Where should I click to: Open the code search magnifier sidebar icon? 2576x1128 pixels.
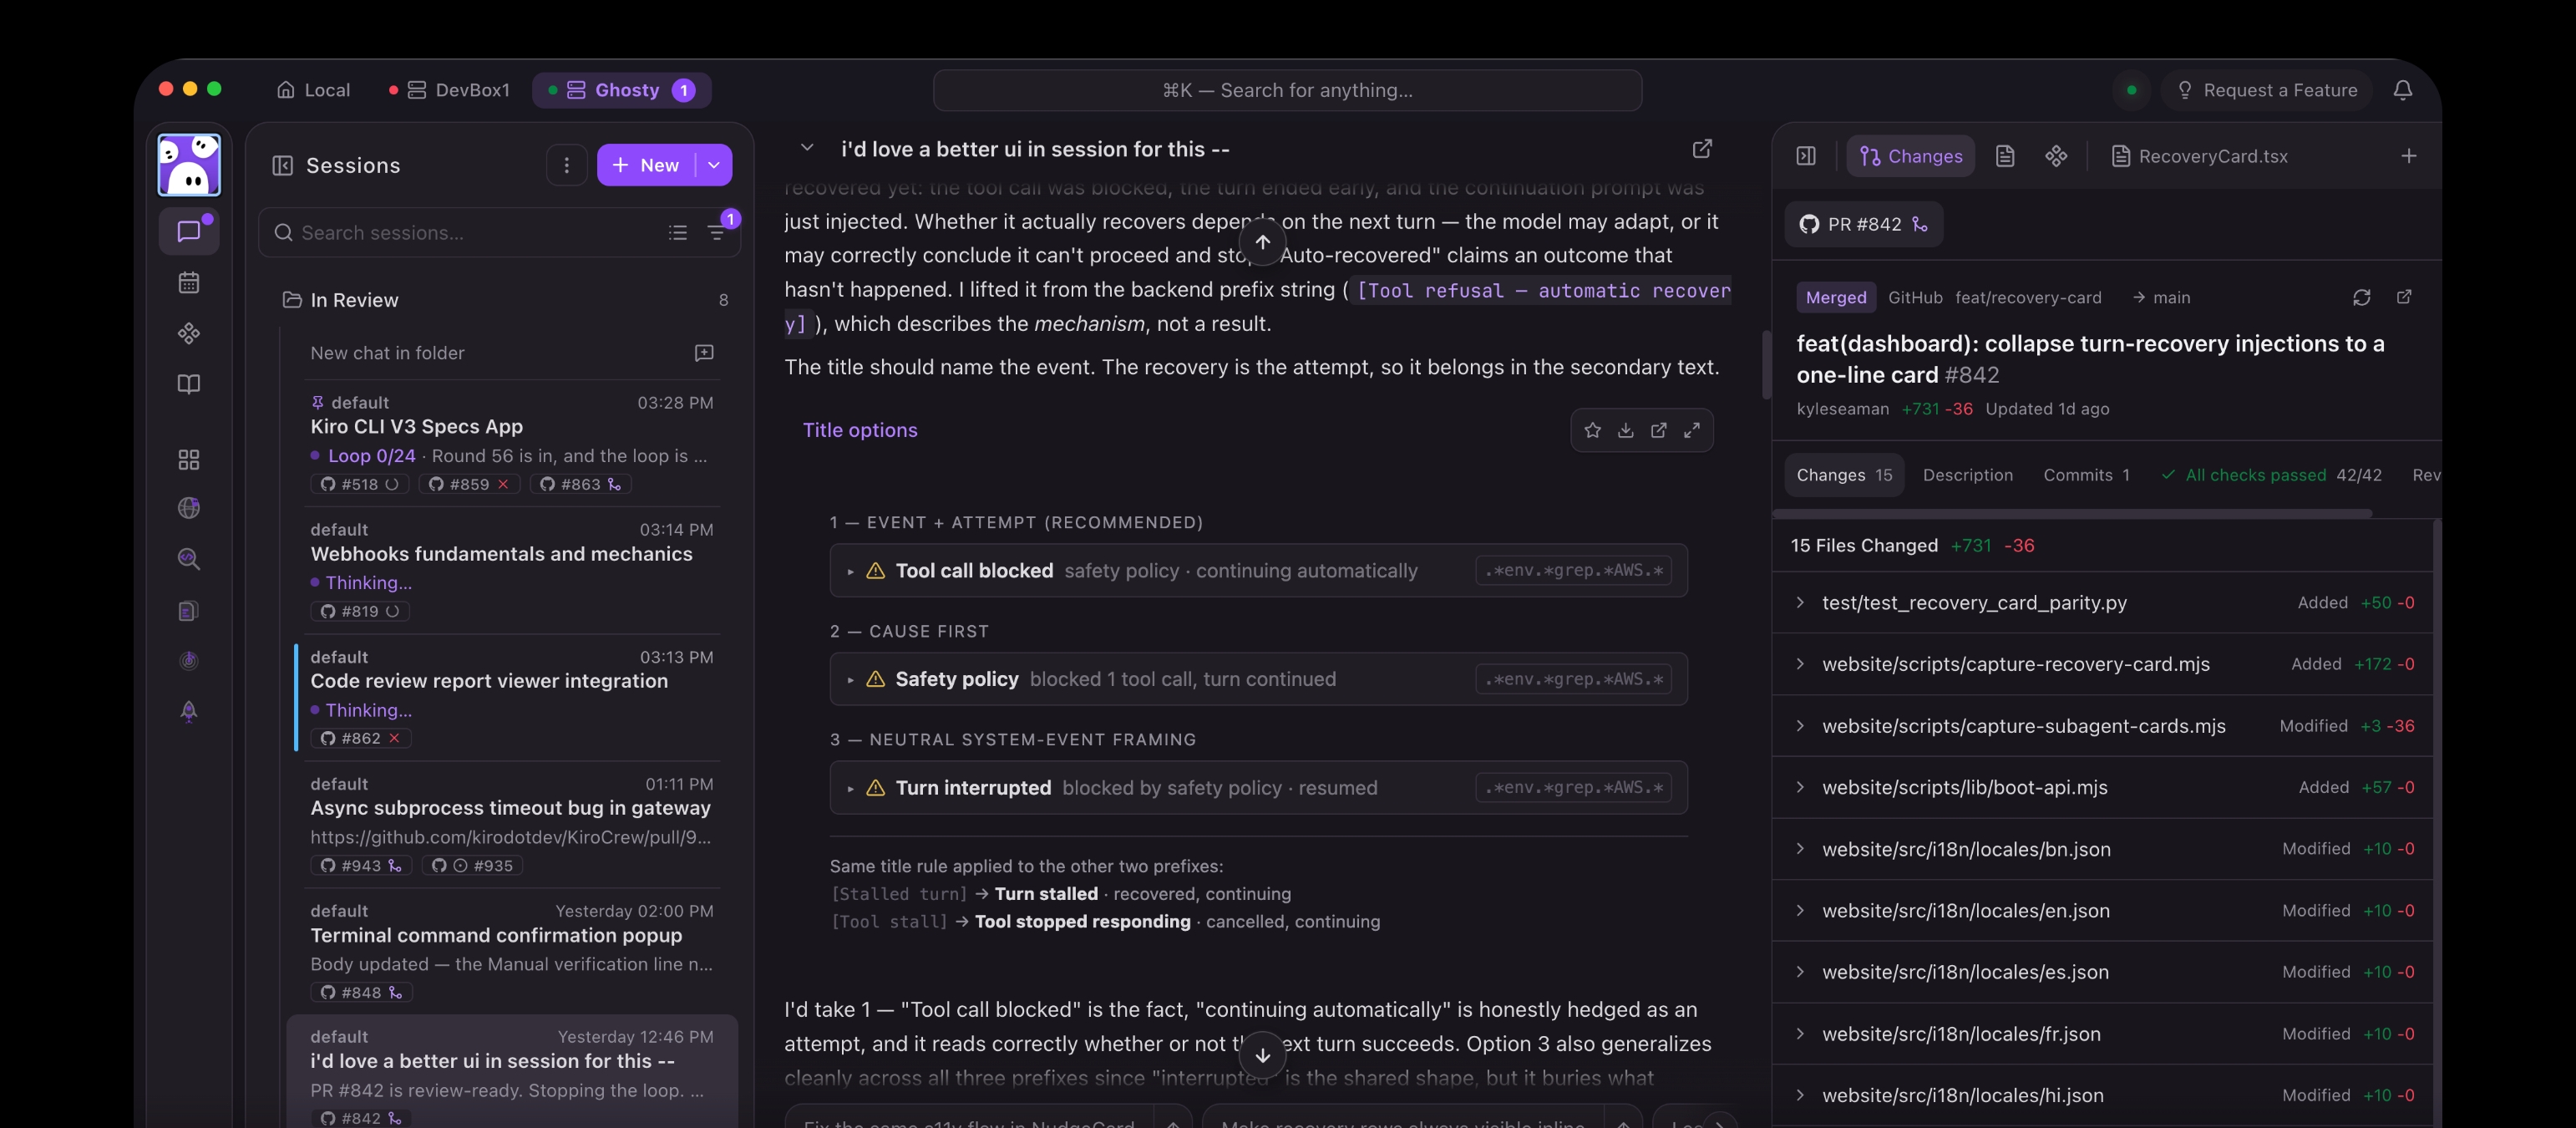(189, 559)
